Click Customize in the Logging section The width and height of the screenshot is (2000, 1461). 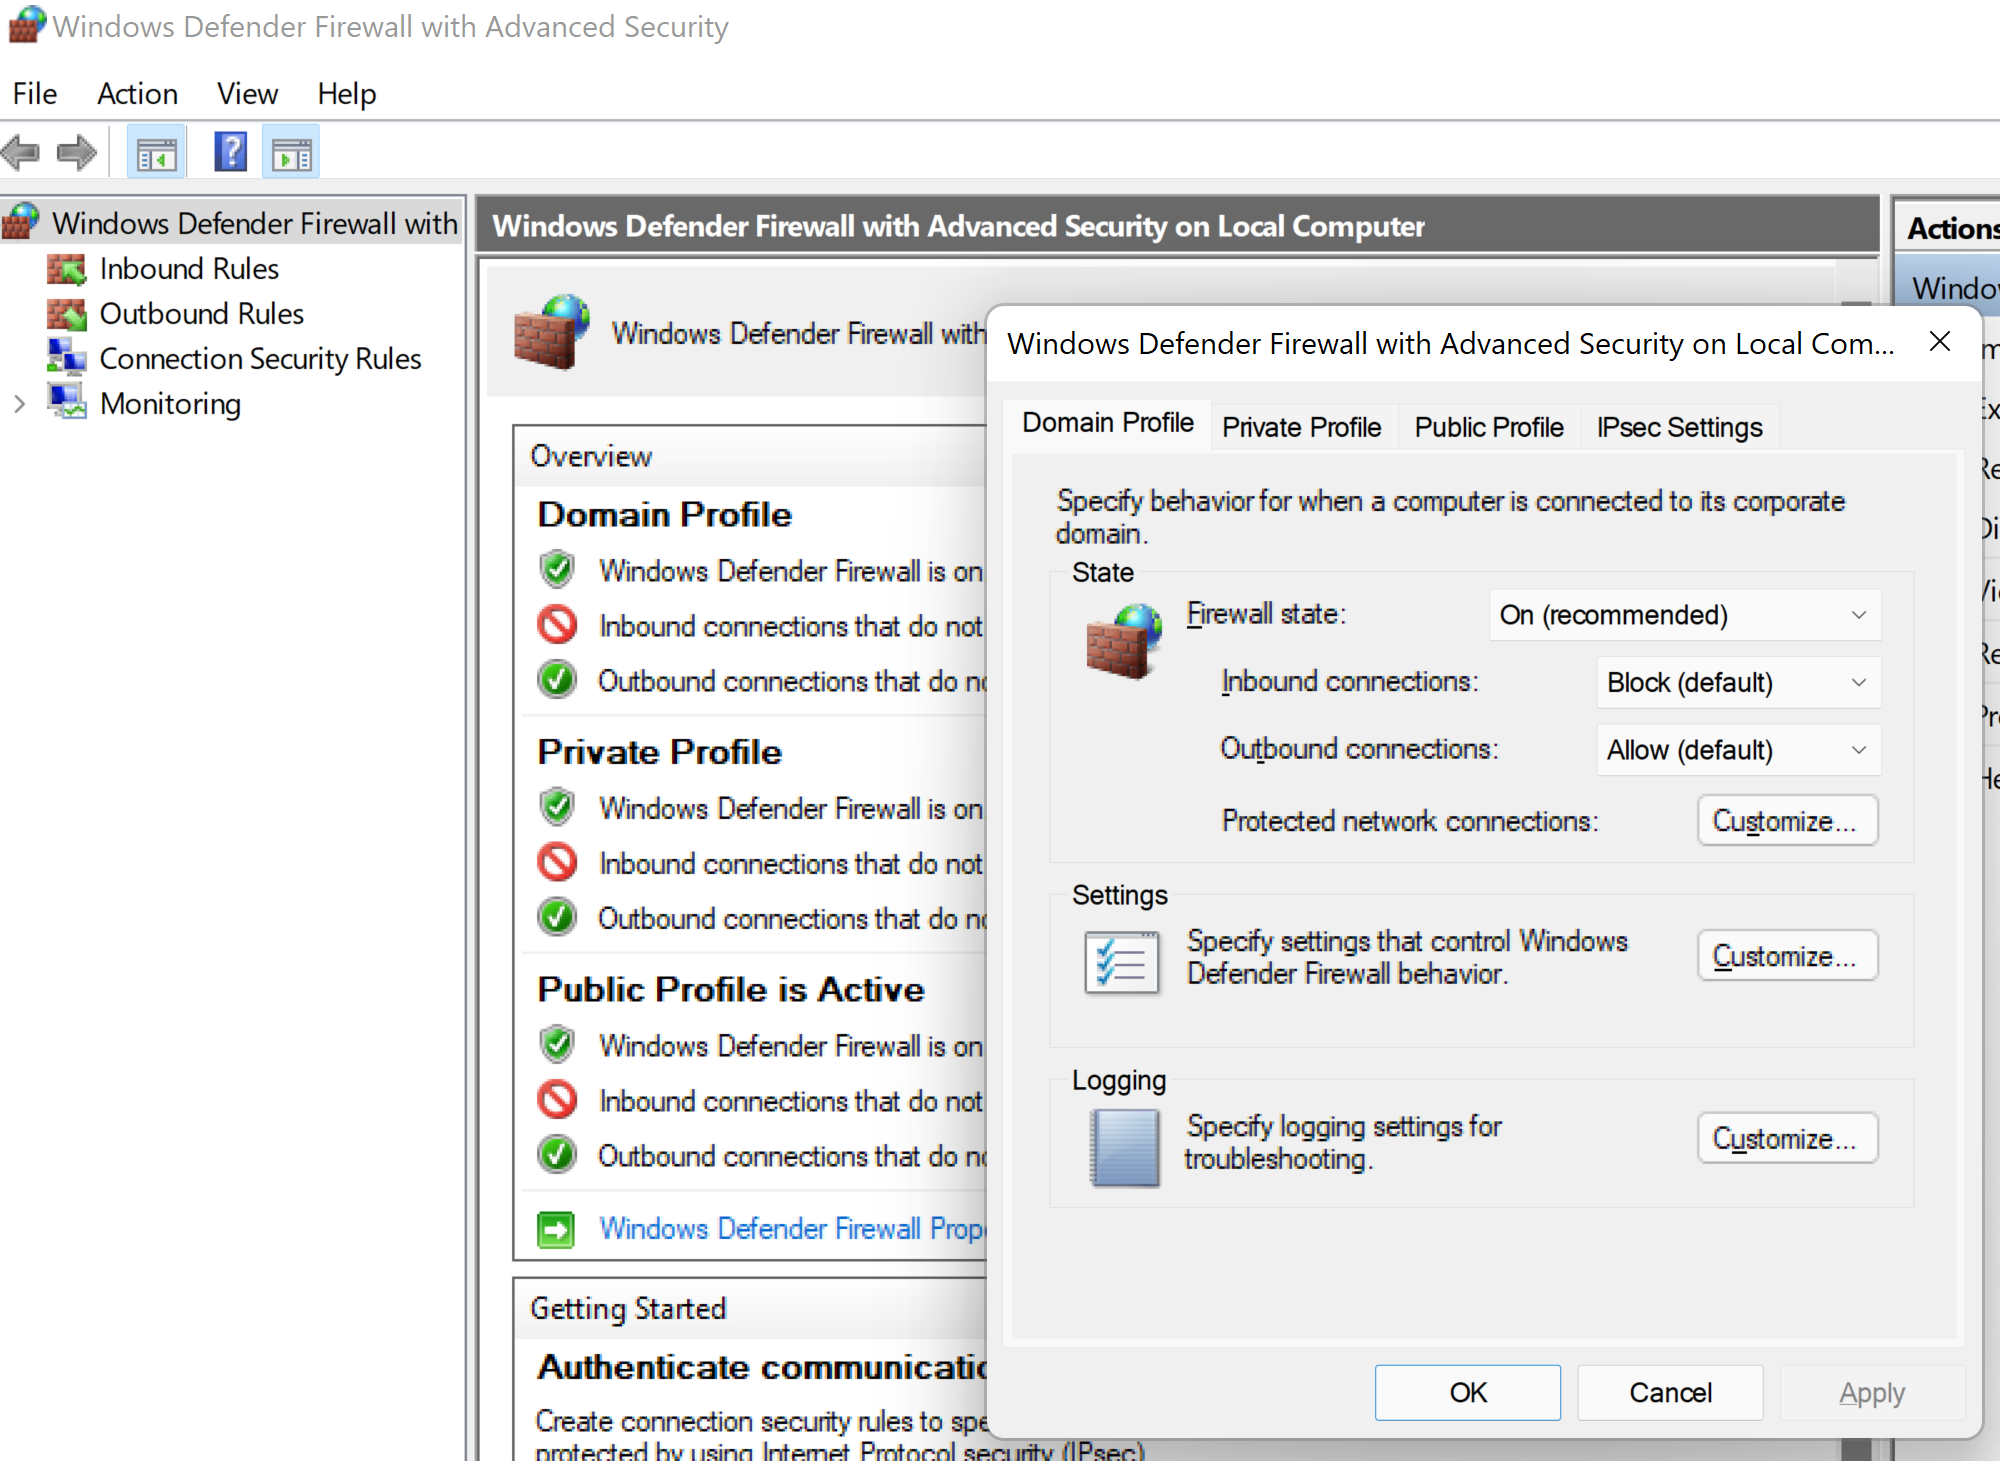pos(1787,1139)
